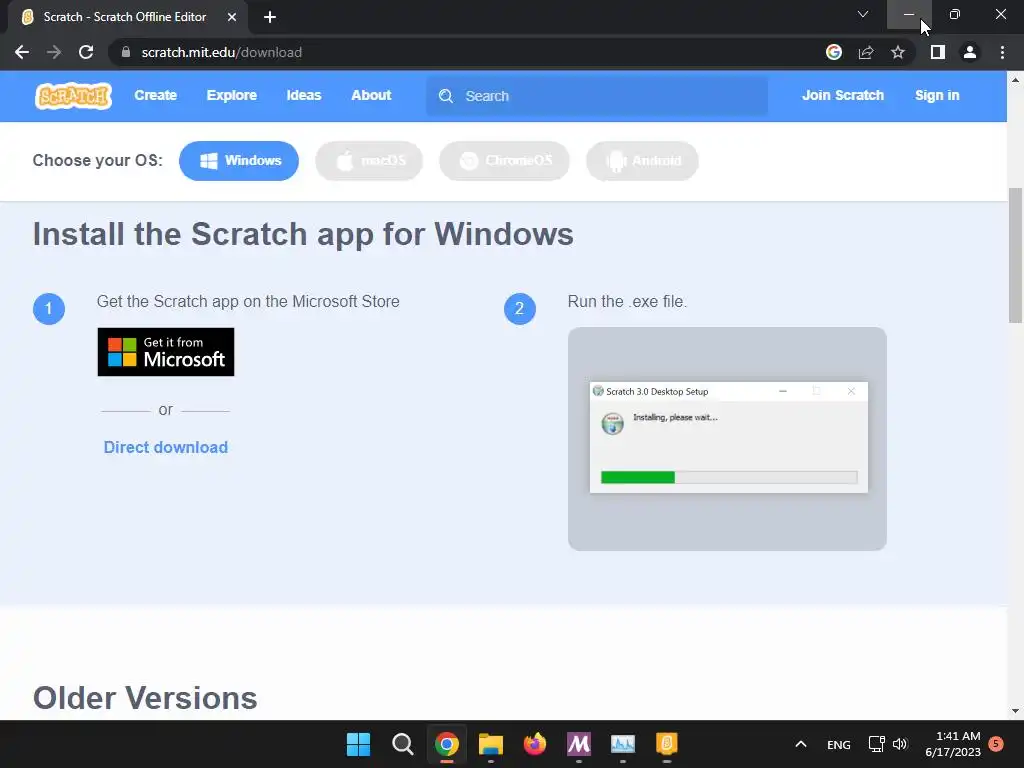Click the Direct download link

coord(166,447)
